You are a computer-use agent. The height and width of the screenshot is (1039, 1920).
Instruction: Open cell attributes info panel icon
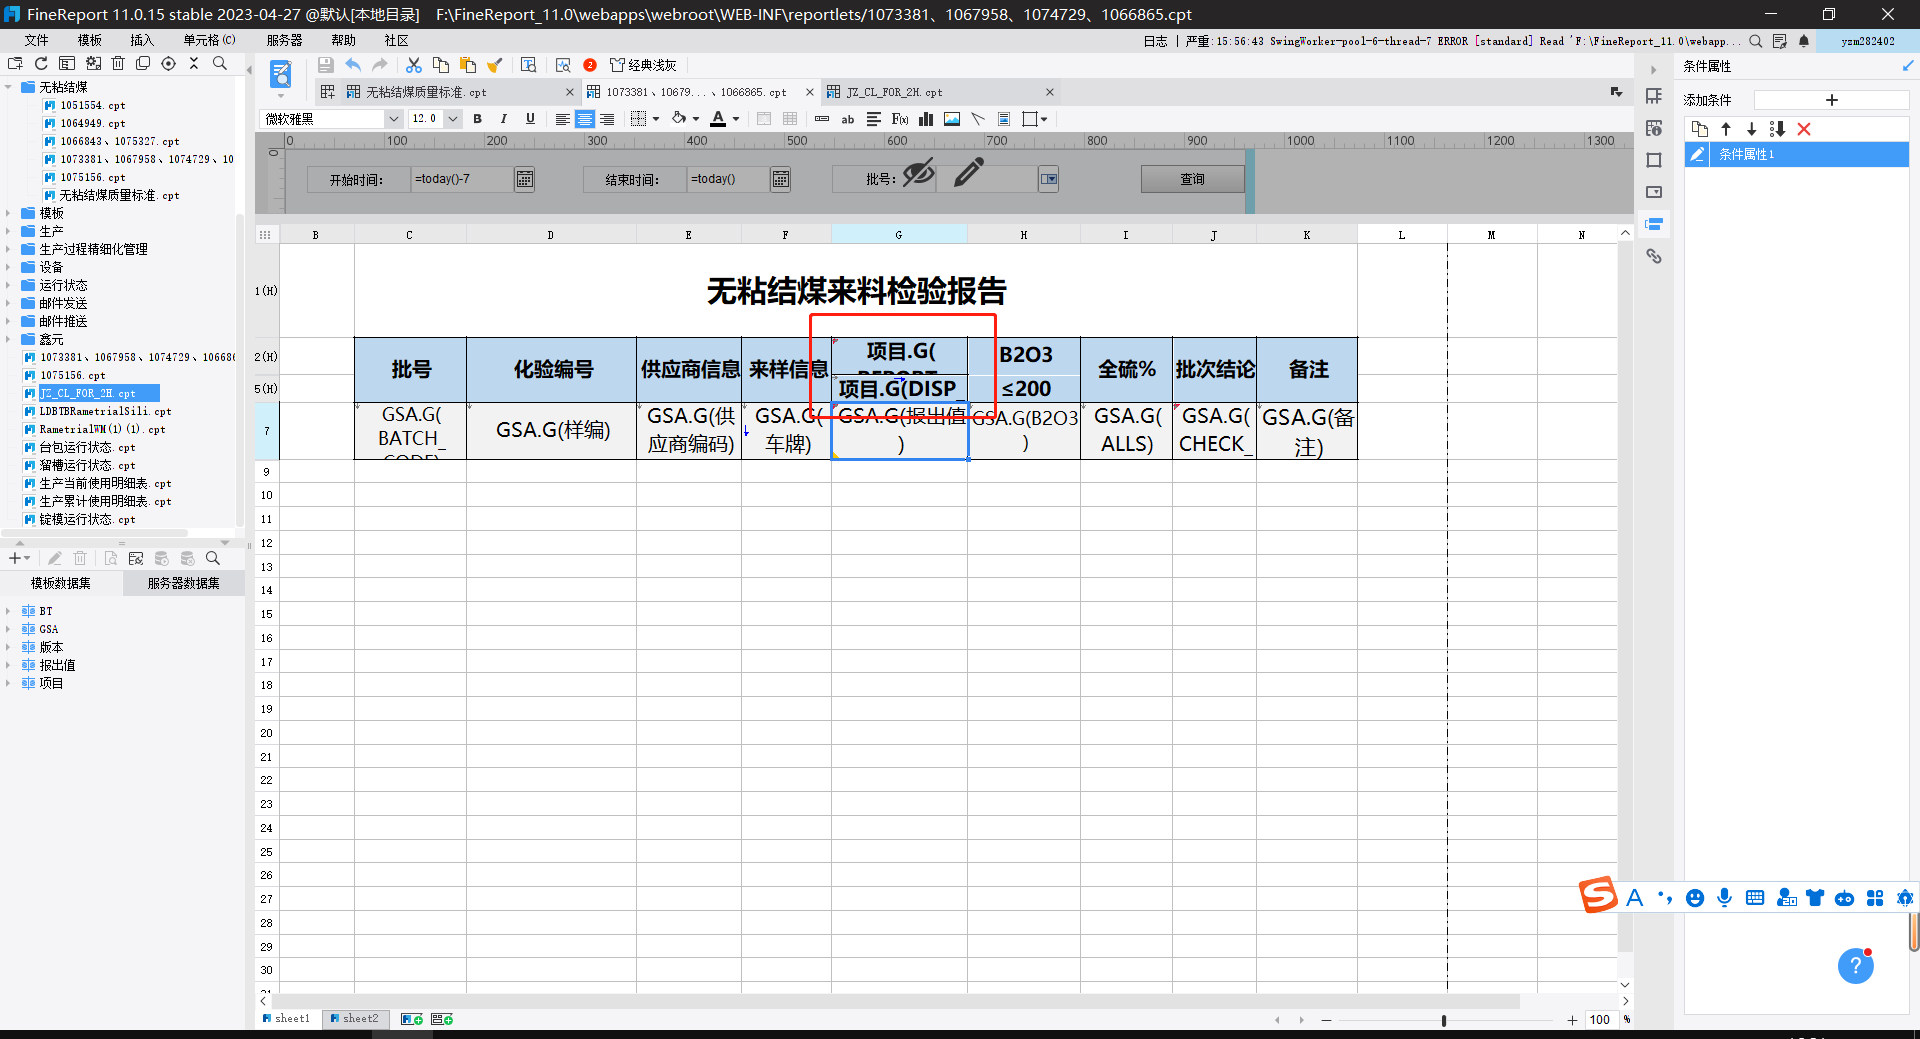(x=1654, y=128)
